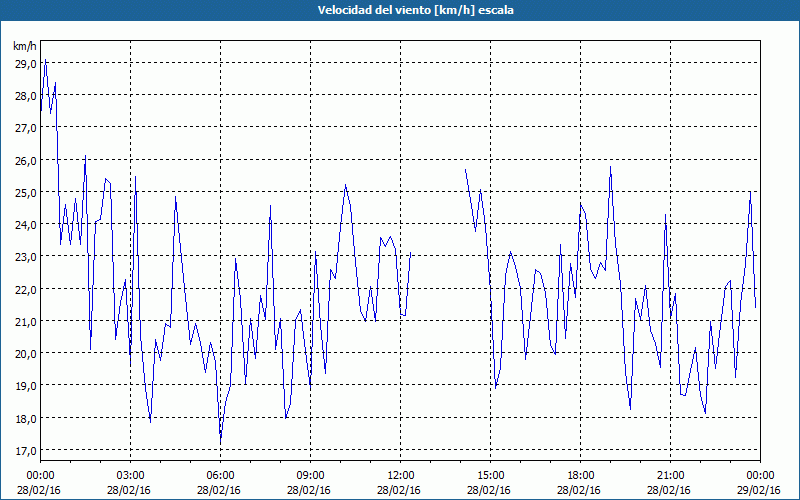Click the 22,0 y-axis value

(26, 289)
